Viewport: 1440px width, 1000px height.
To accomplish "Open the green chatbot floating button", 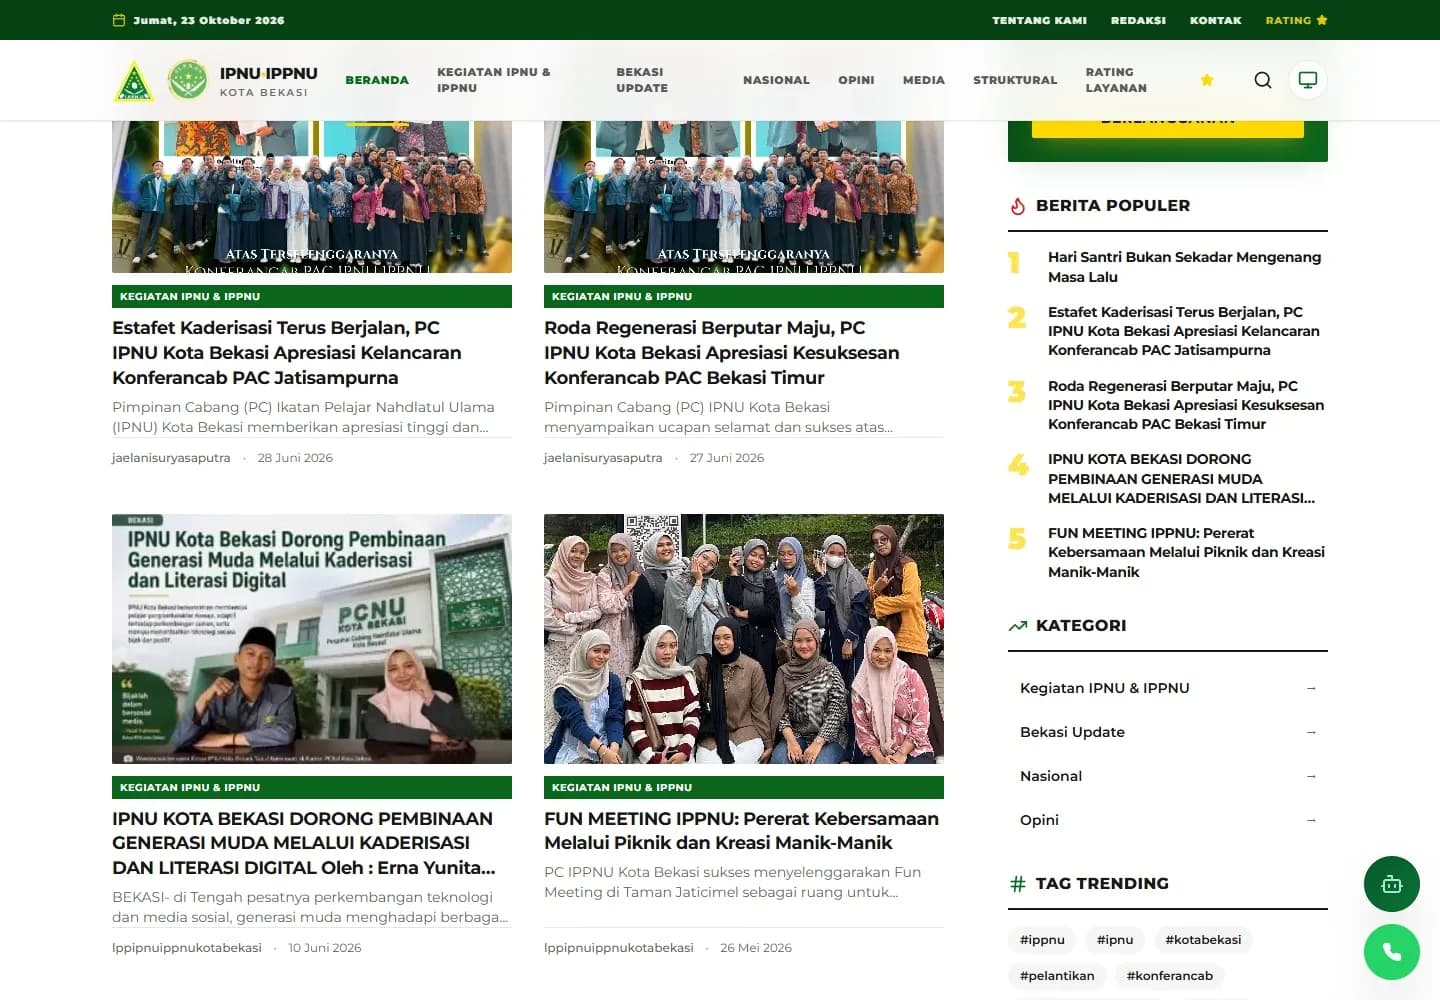I will [x=1392, y=884].
